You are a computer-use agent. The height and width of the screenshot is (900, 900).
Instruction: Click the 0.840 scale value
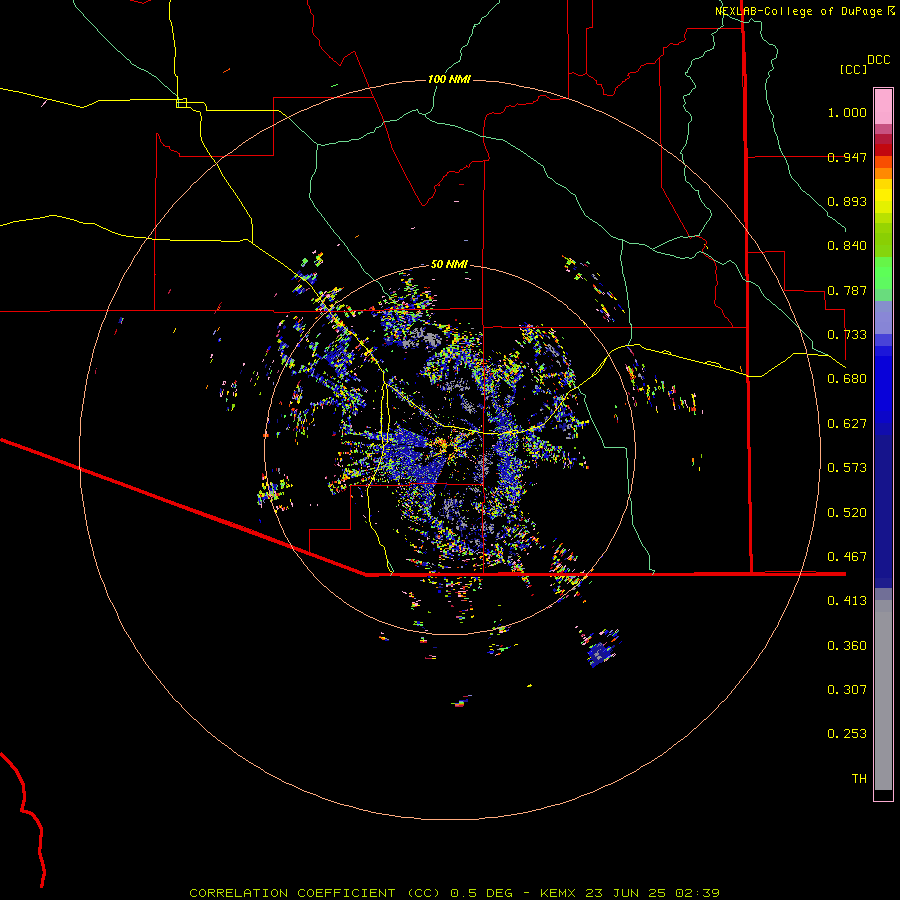[847, 246]
